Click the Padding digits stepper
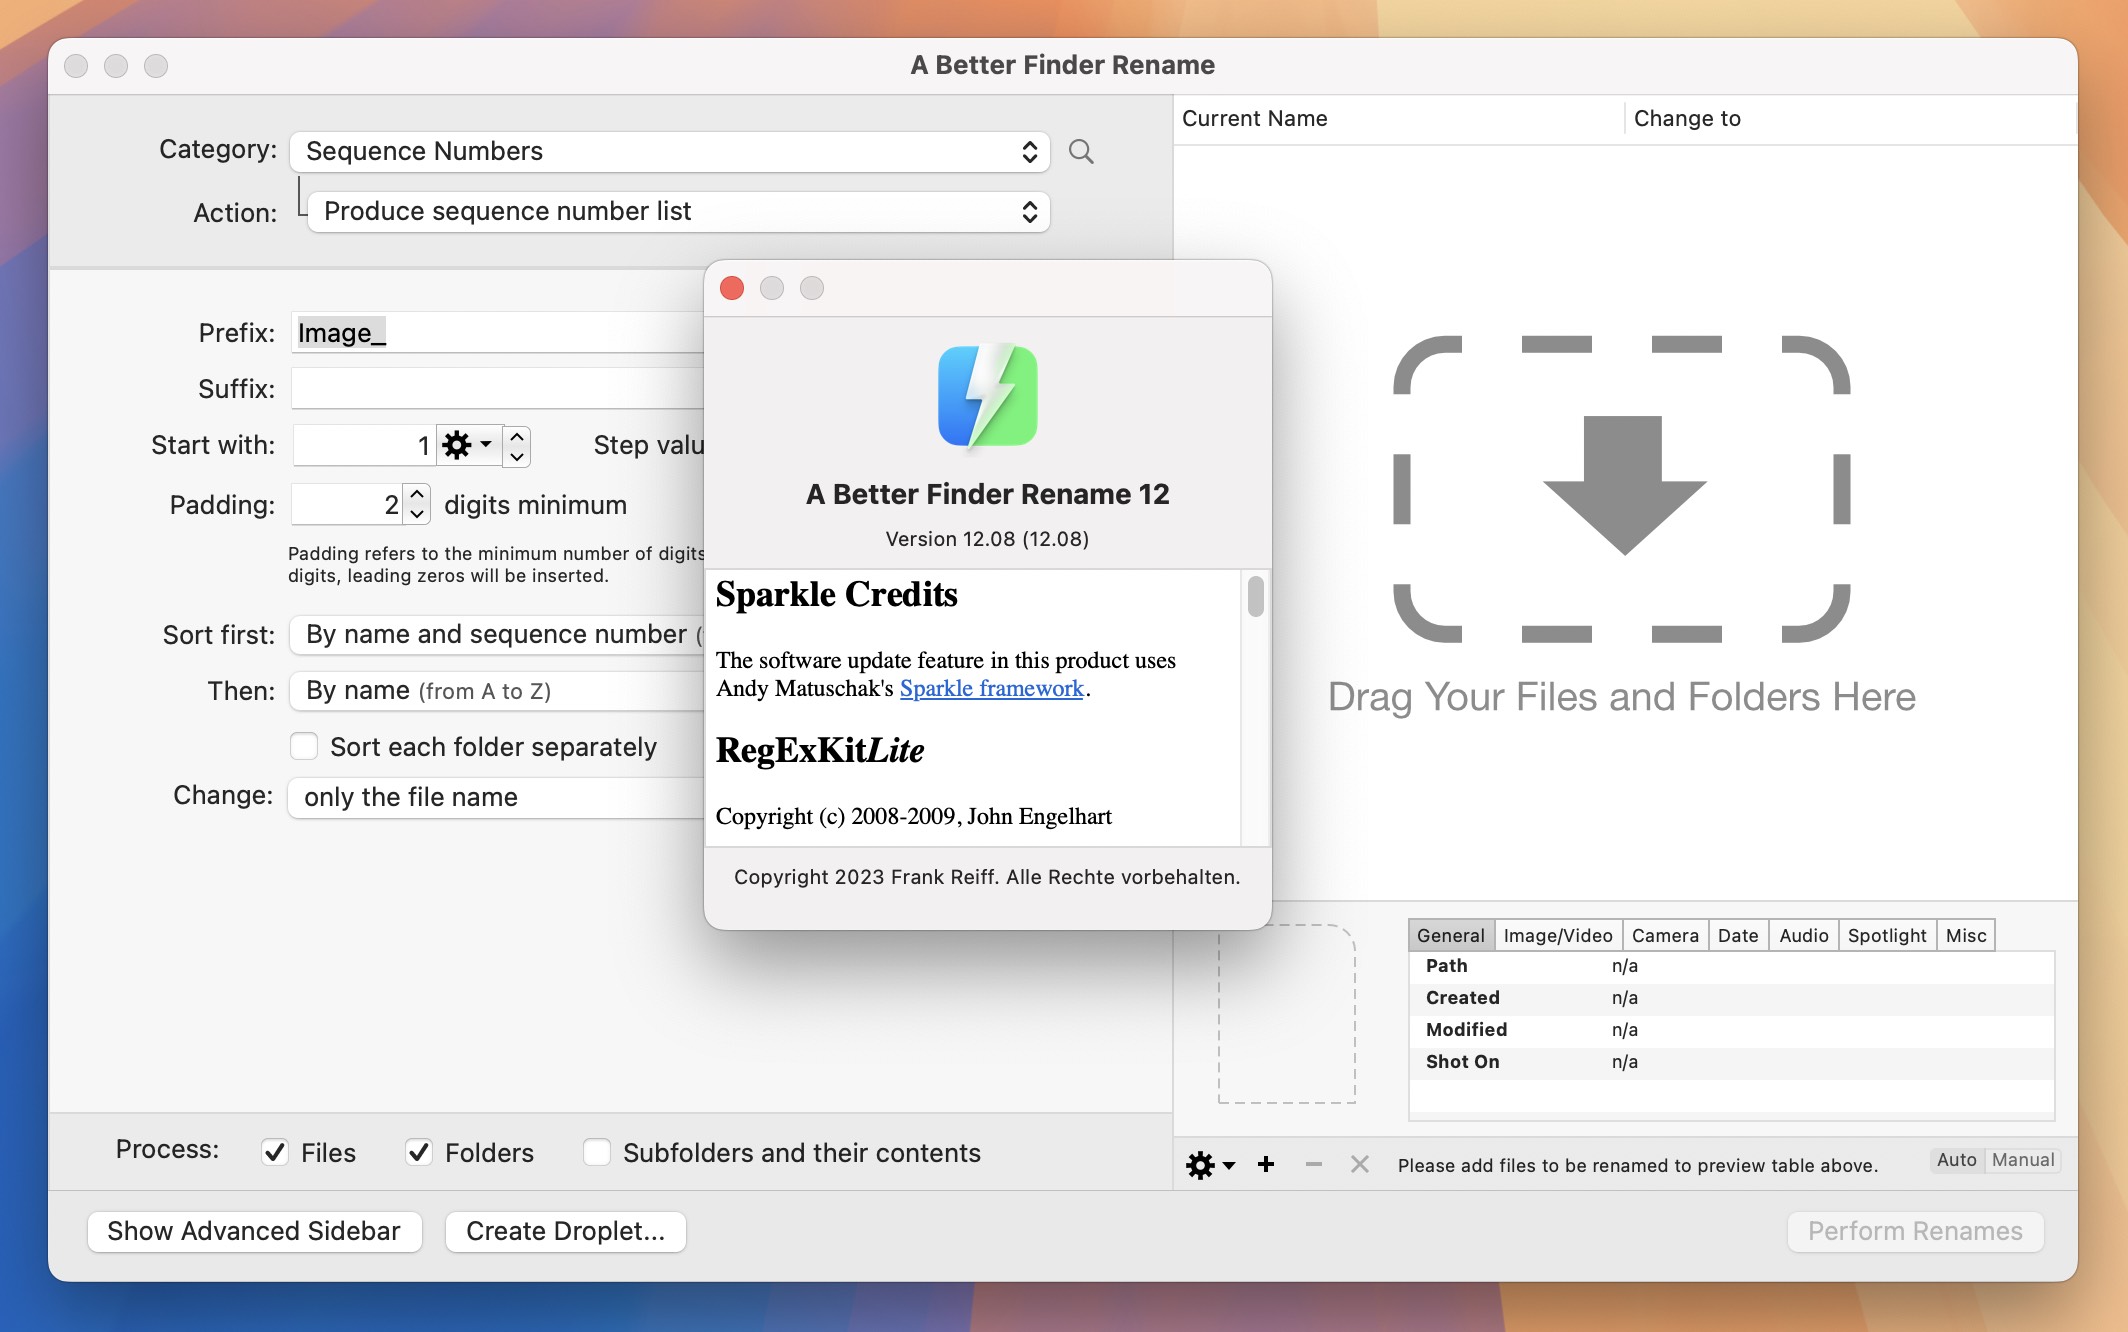 tap(418, 504)
